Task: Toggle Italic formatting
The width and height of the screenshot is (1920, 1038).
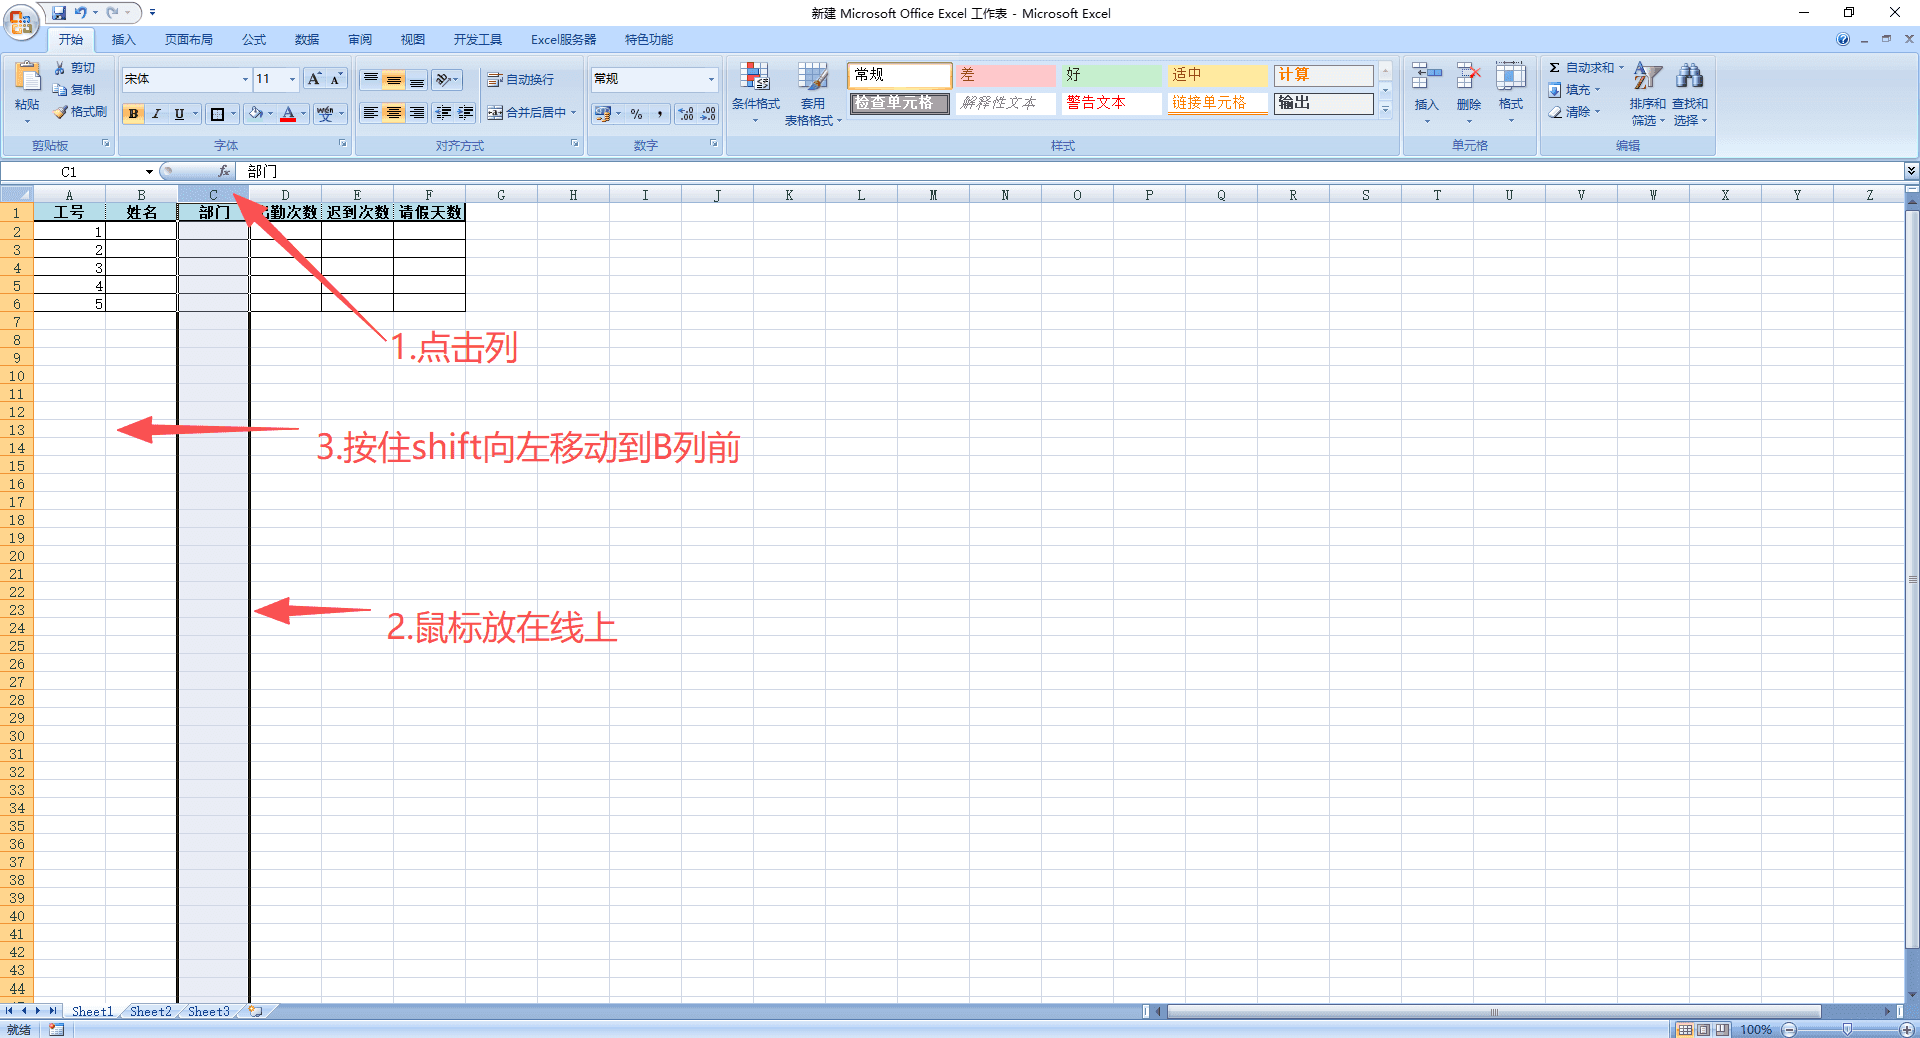Action: [156, 114]
